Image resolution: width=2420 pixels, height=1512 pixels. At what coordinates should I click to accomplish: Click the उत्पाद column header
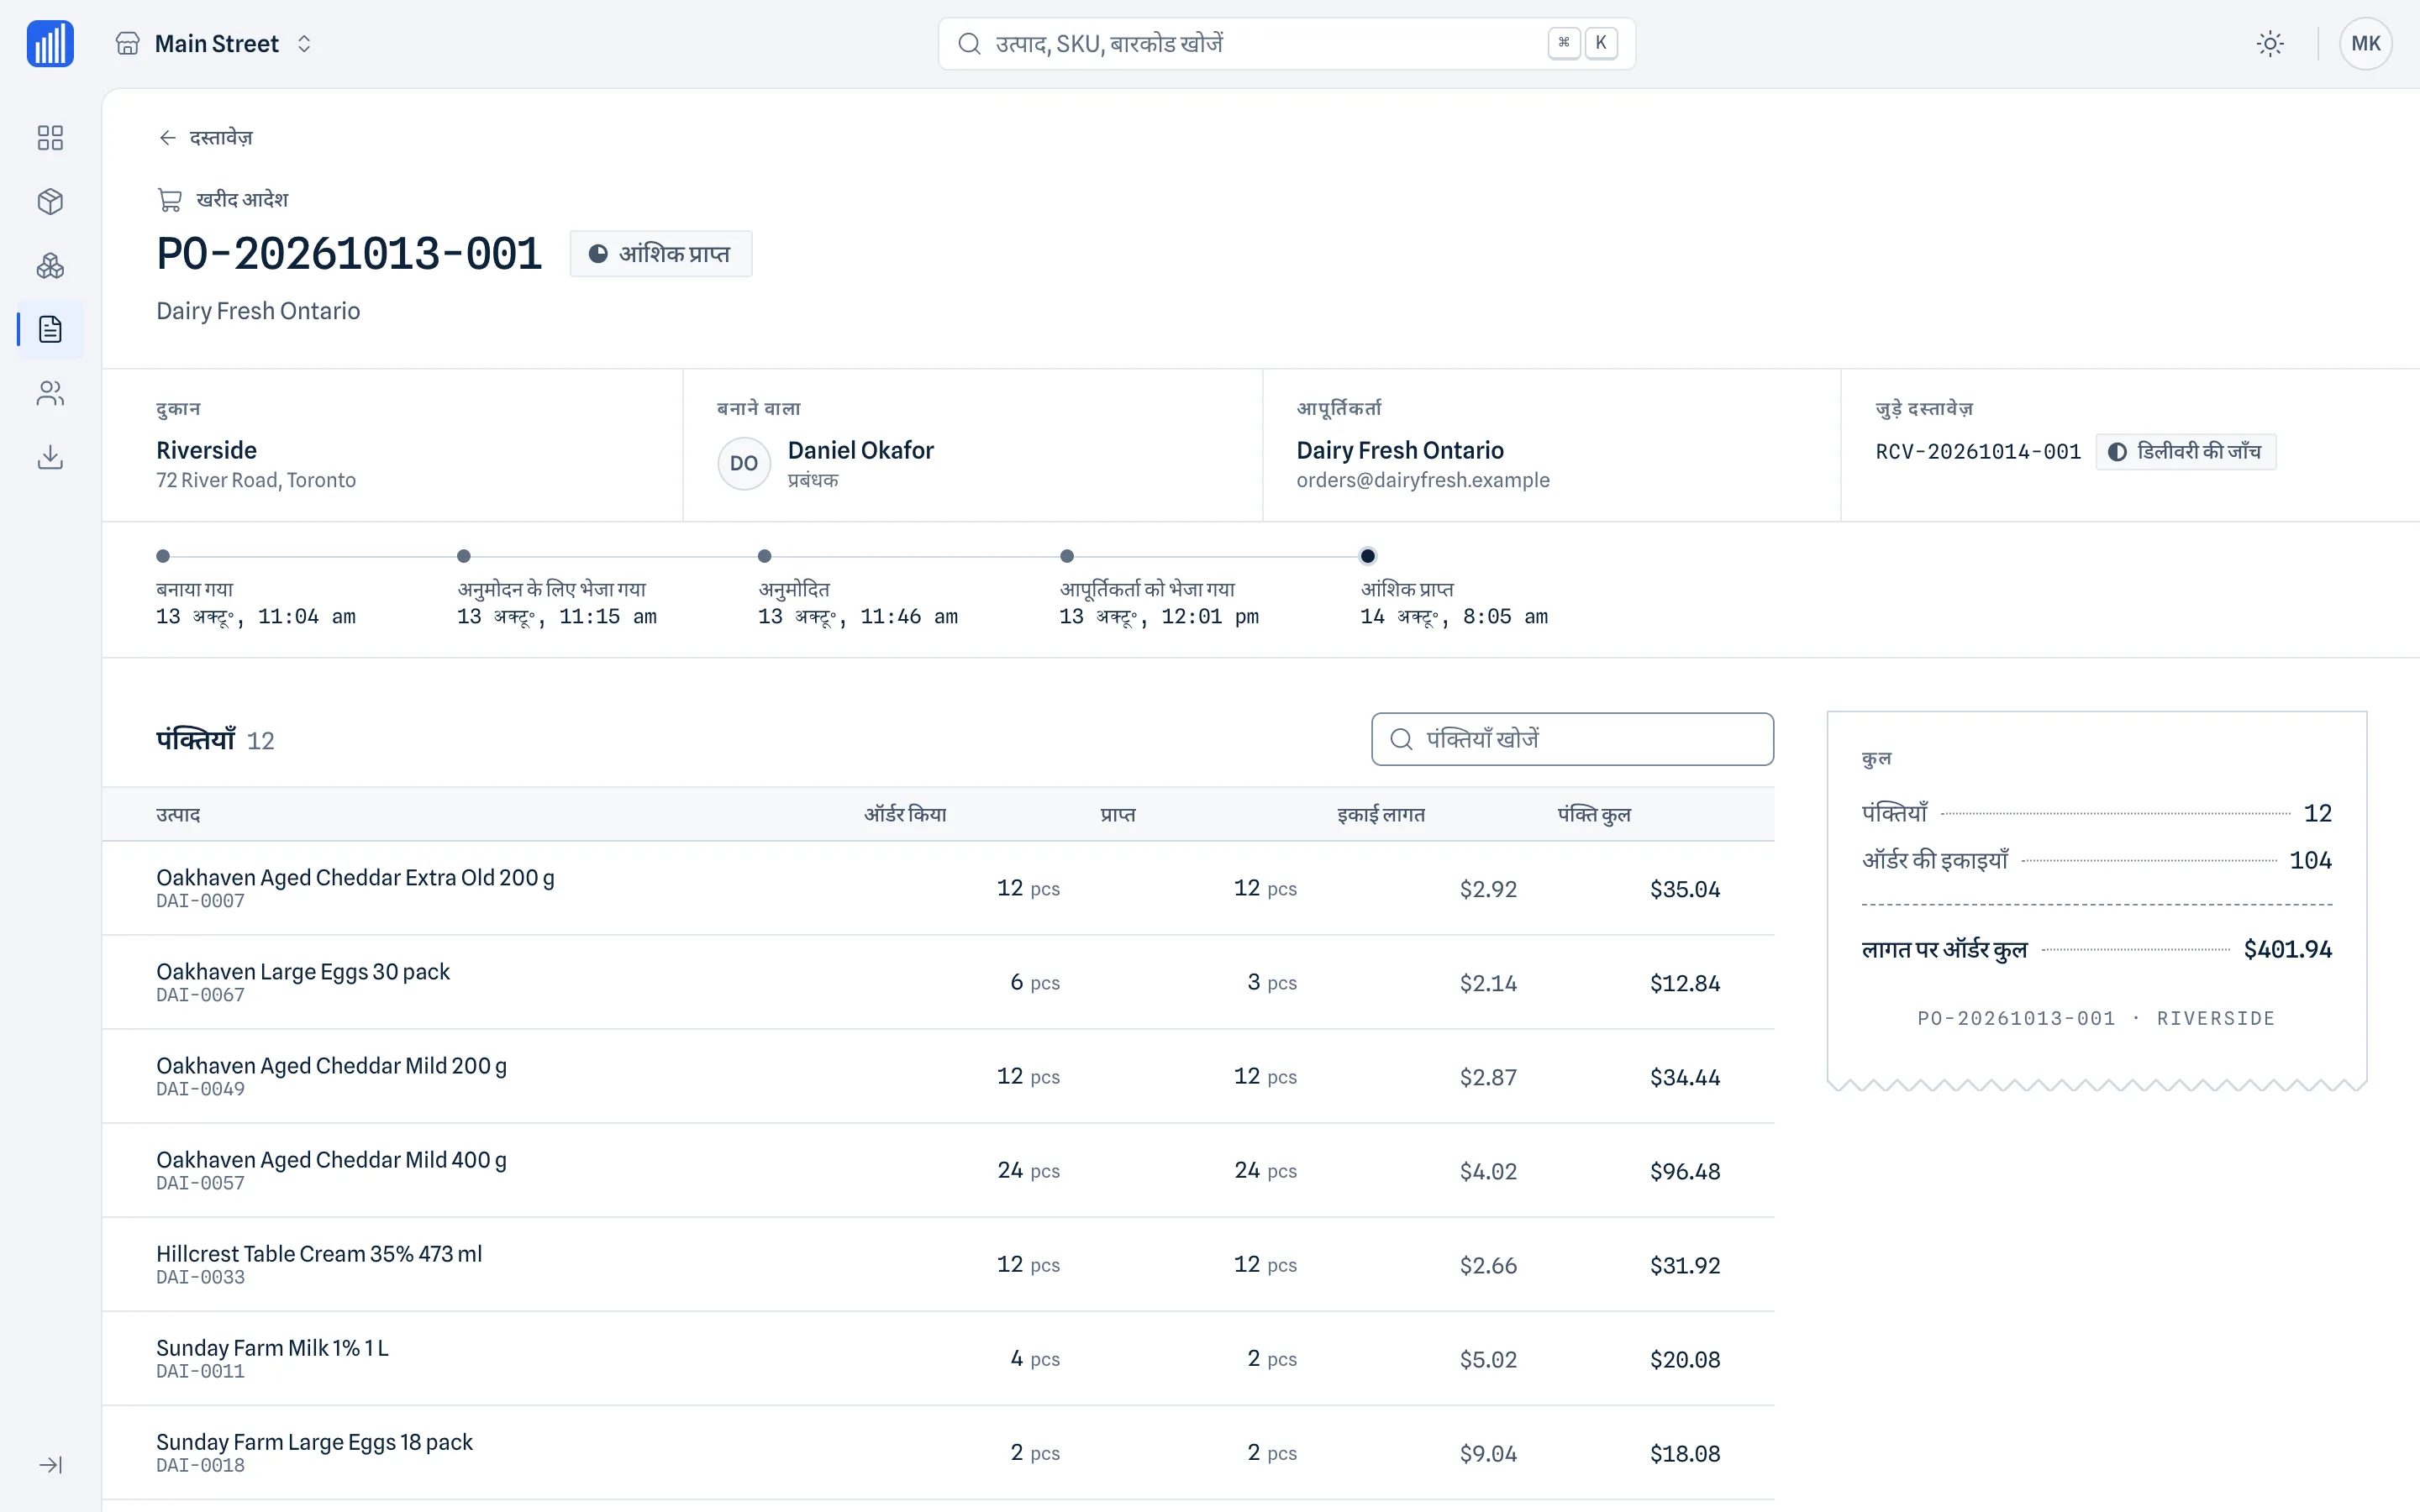[178, 815]
